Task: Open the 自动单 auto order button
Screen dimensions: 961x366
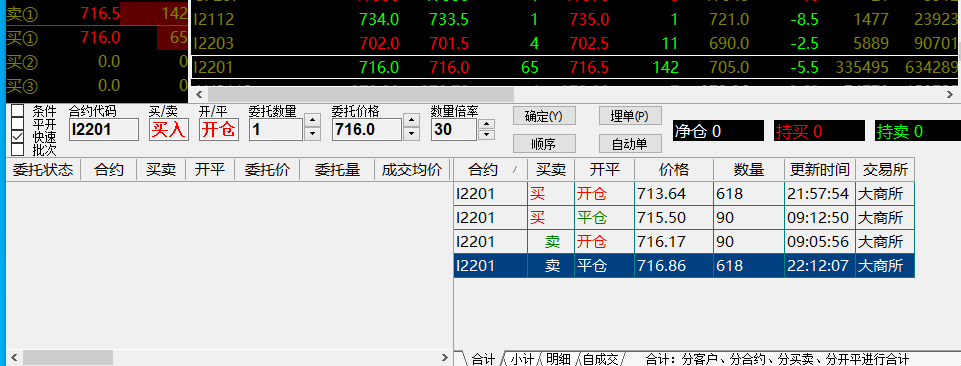Action: (x=630, y=143)
